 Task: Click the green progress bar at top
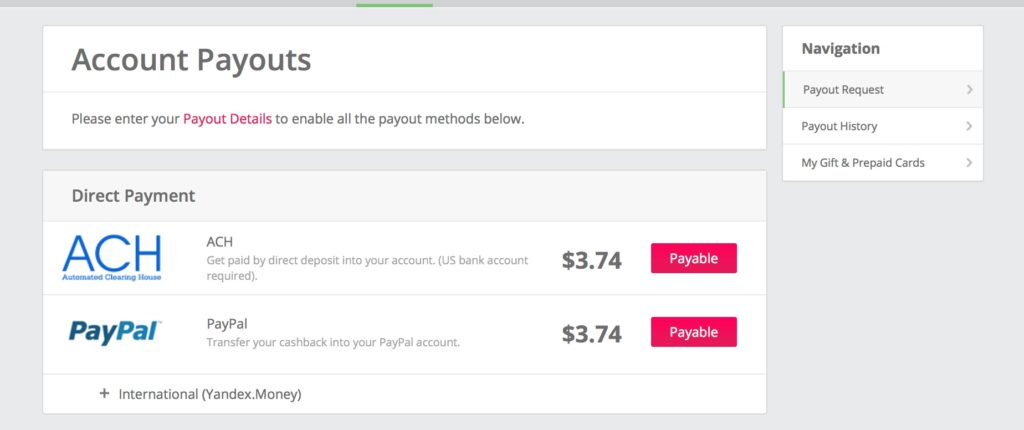click(394, 5)
